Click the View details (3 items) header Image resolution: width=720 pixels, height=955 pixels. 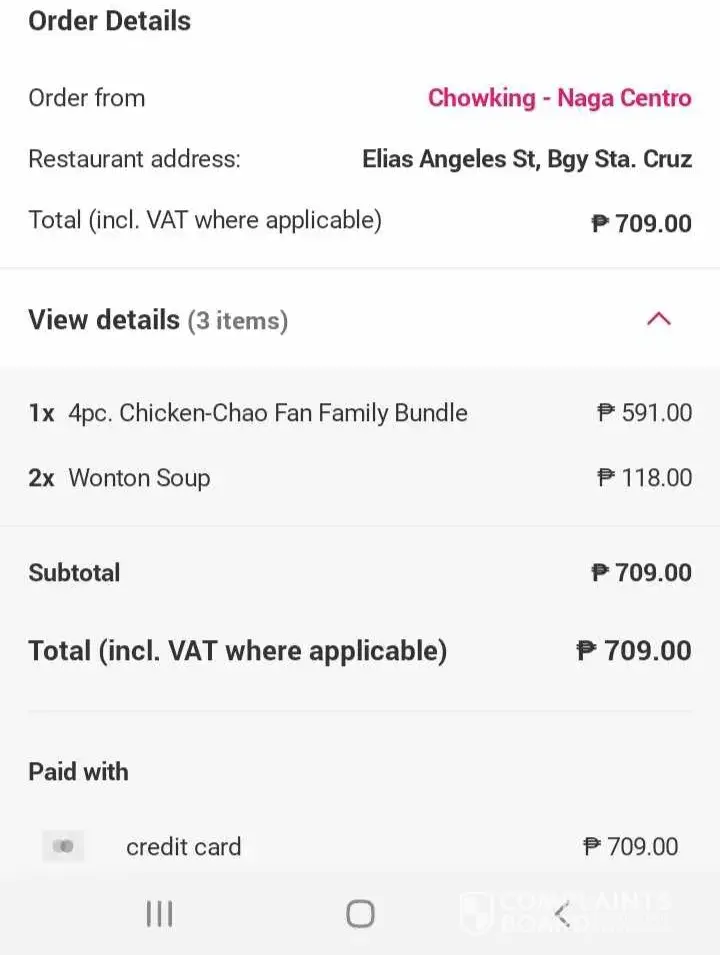[158, 320]
